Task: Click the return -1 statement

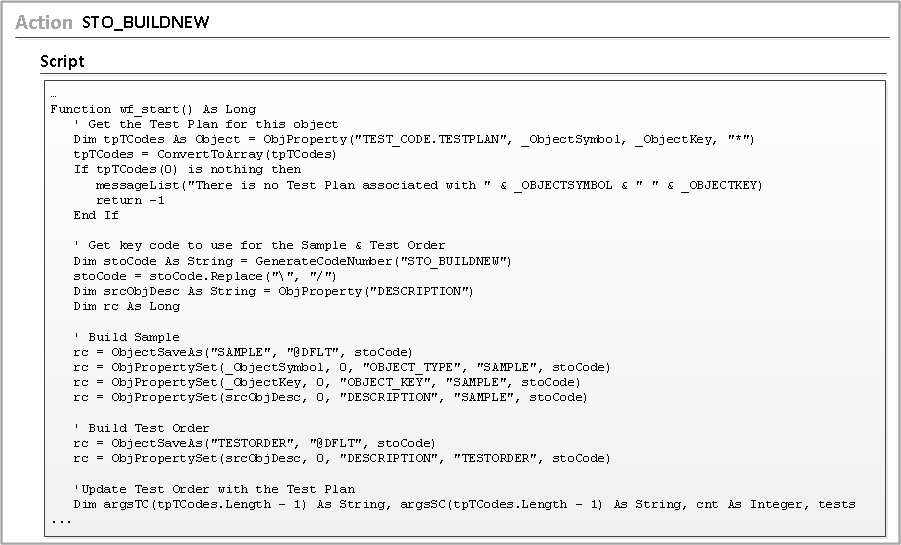Action: click(130, 200)
